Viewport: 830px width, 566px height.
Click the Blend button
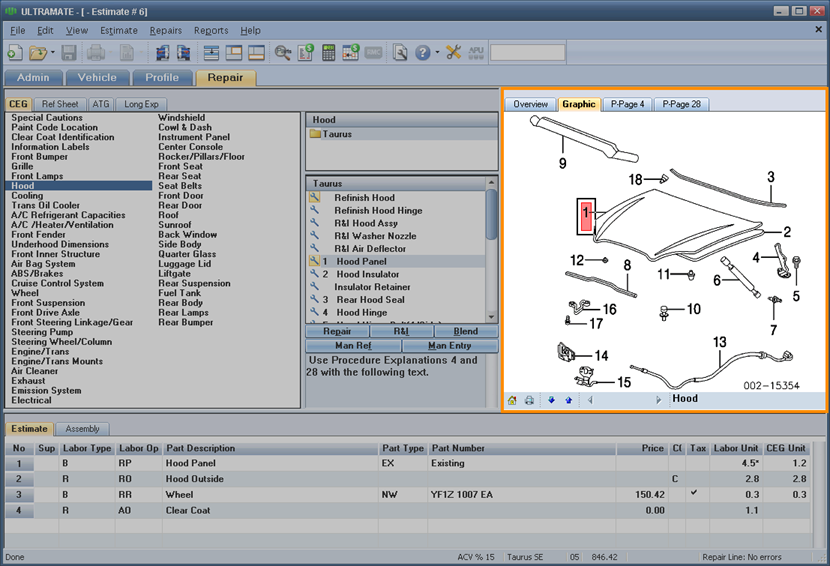click(465, 331)
